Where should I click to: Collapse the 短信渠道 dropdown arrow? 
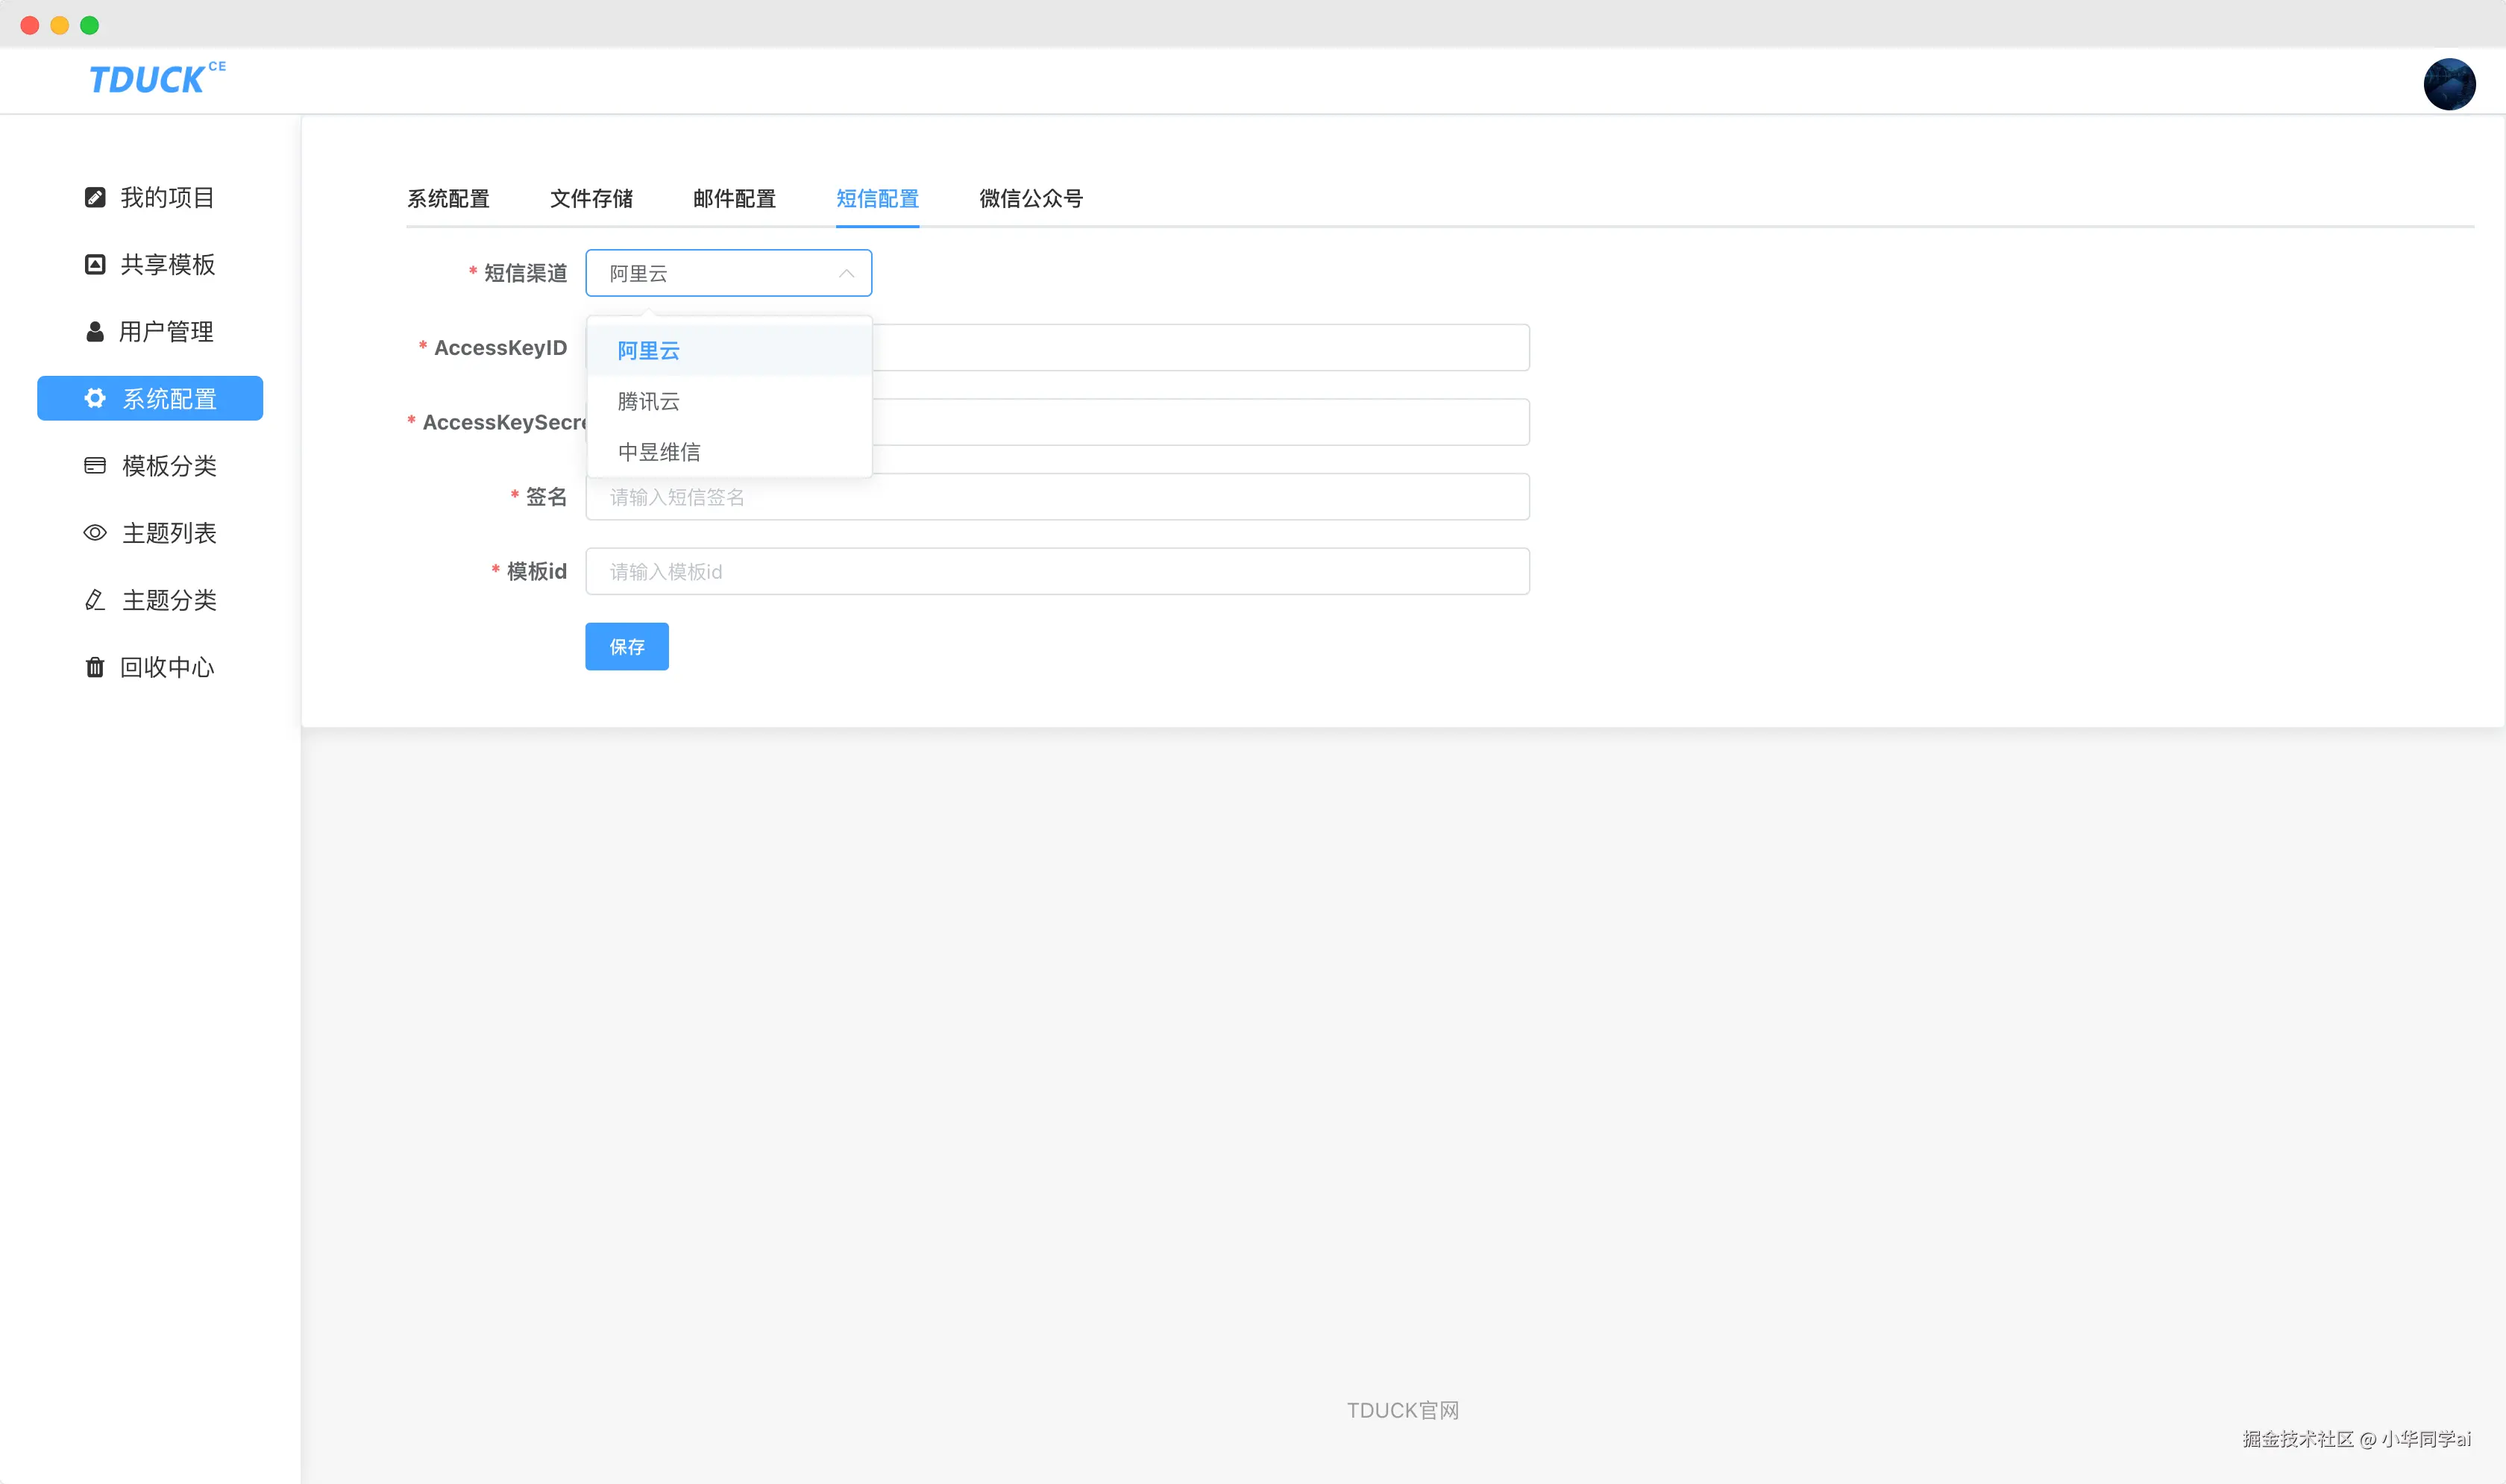click(846, 273)
